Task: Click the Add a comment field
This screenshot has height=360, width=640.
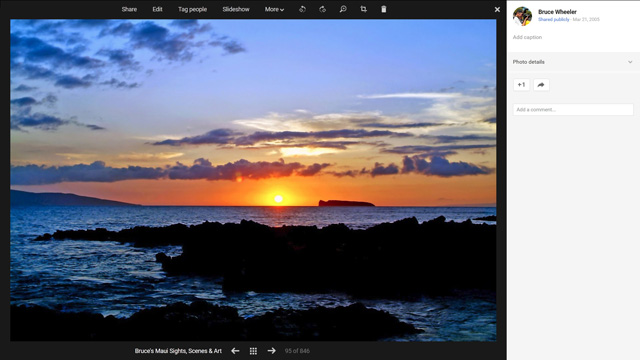Action: (x=573, y=109)
